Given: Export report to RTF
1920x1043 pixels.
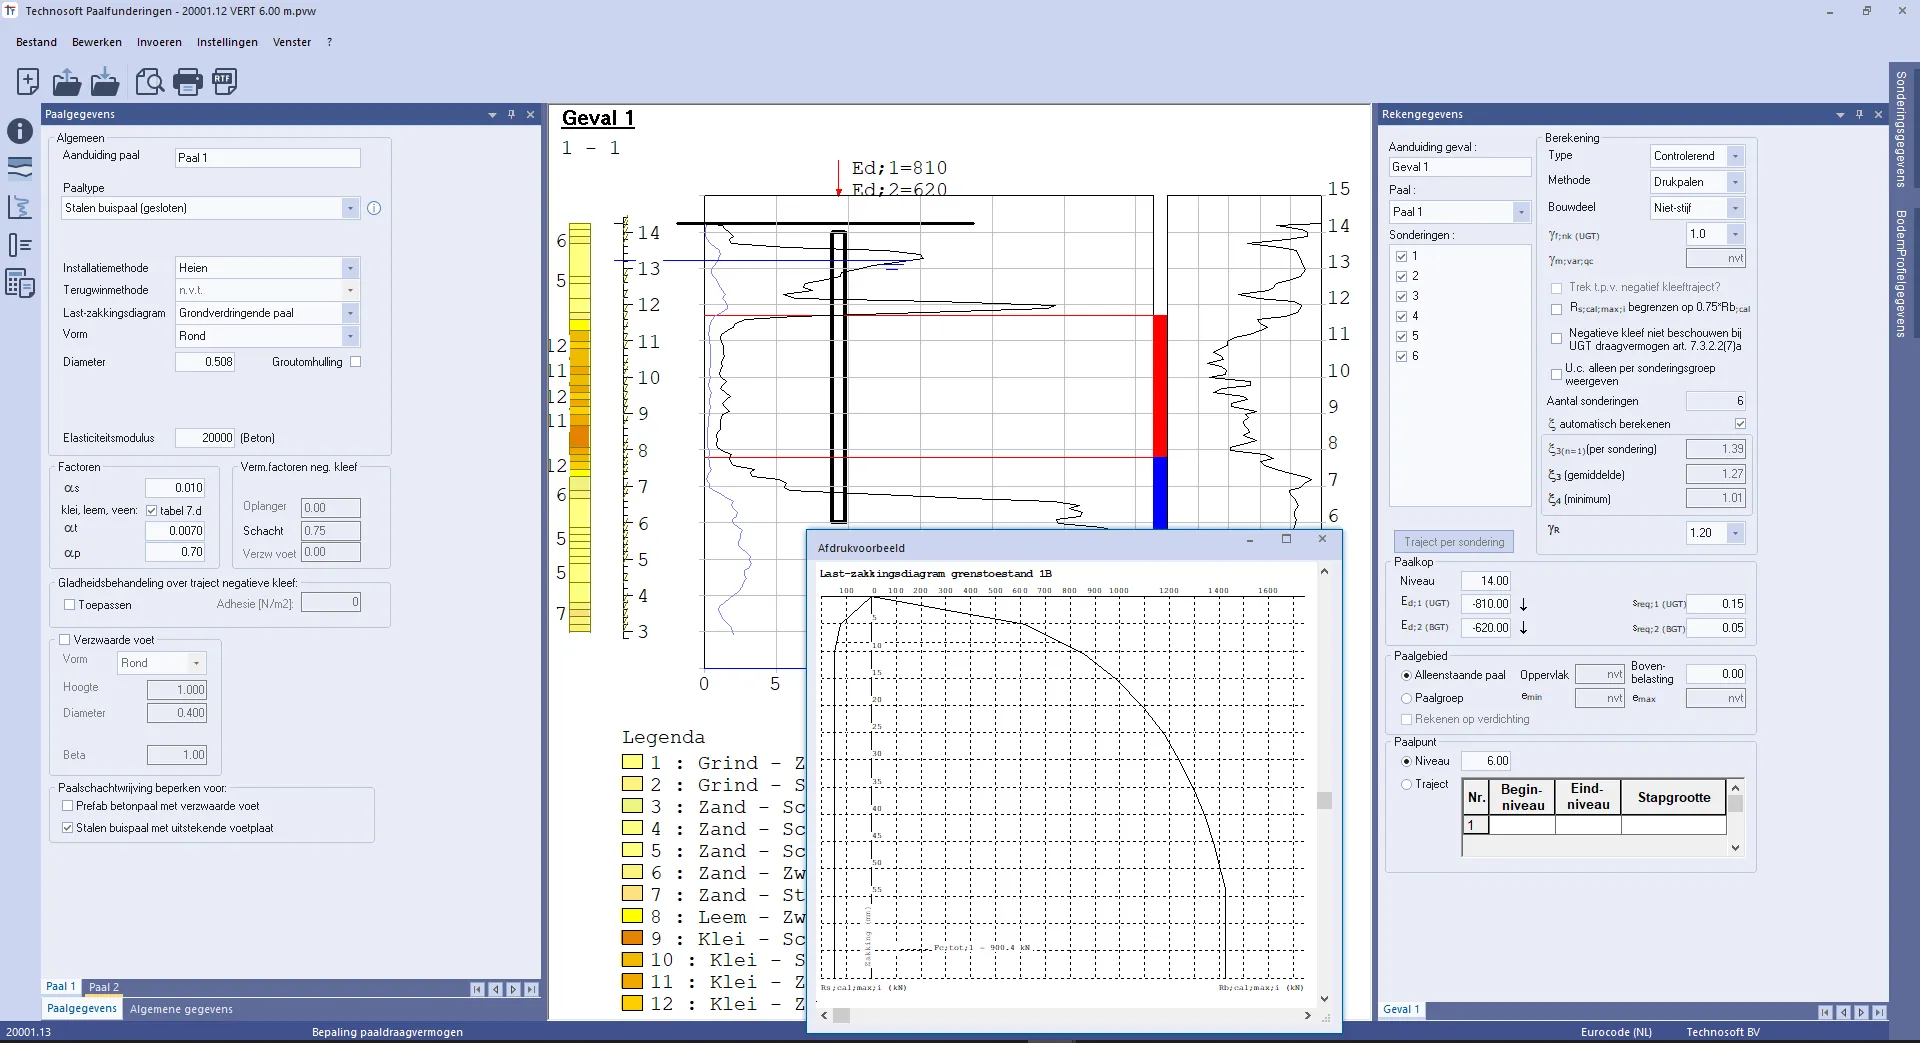Looking at the screenshot, I should (x=225, y=81).
